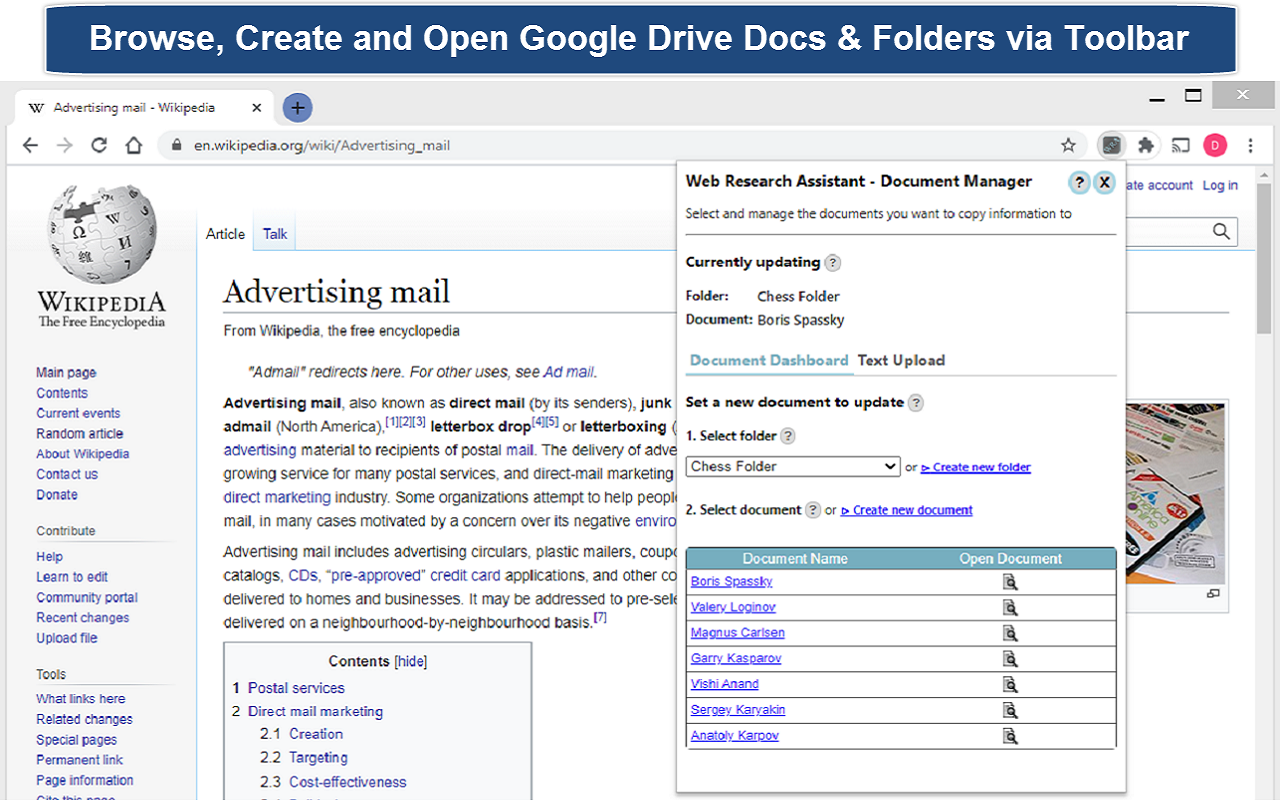Switch to the Text Upload tab

[x=901, y=360]
